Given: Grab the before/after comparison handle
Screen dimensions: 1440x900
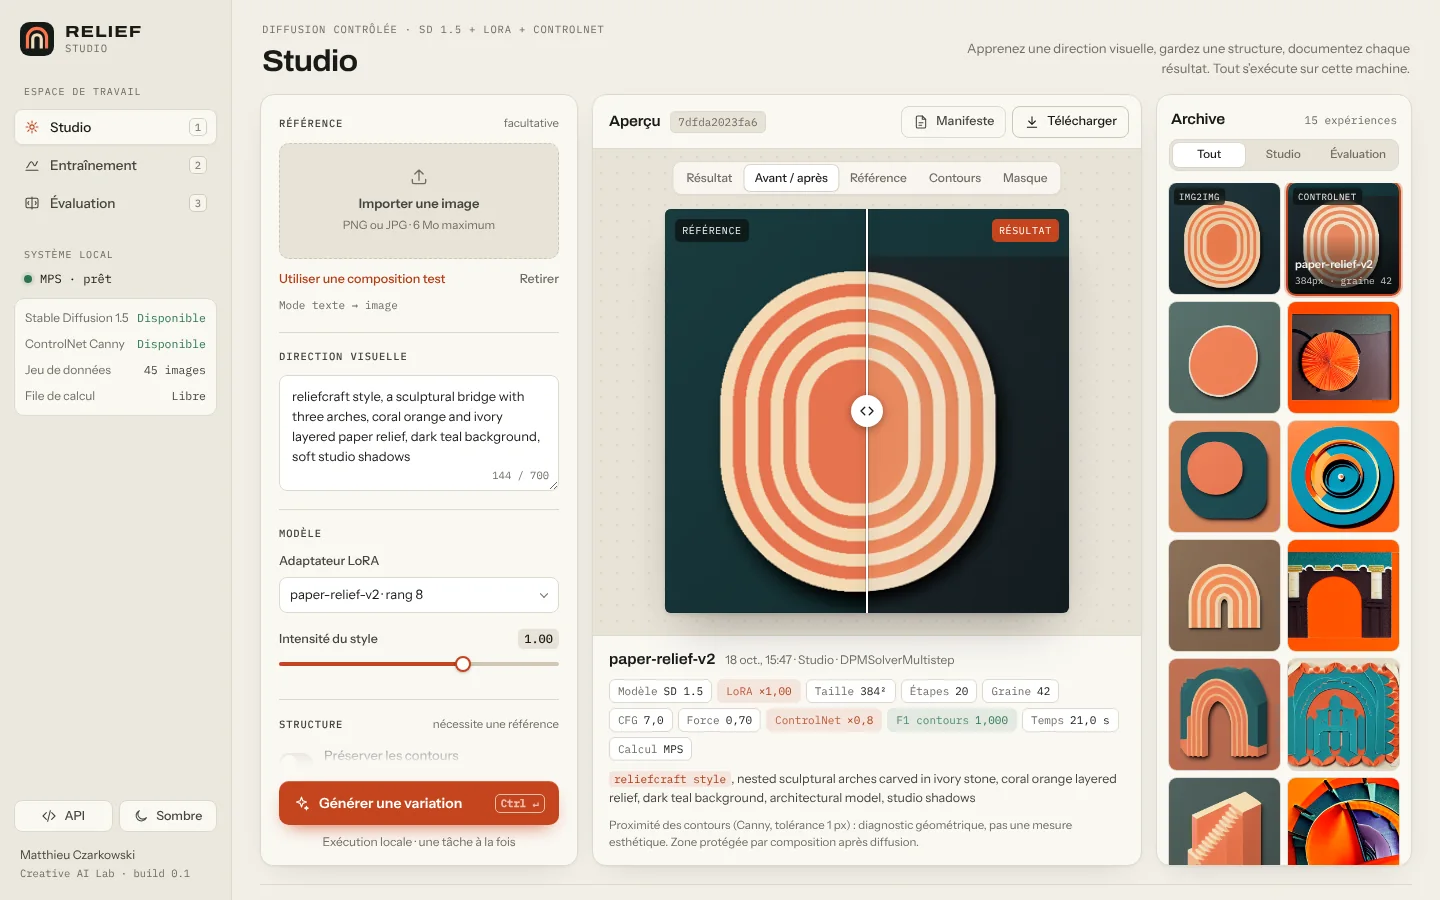Looking at the screenshot, I should [867, 411].
